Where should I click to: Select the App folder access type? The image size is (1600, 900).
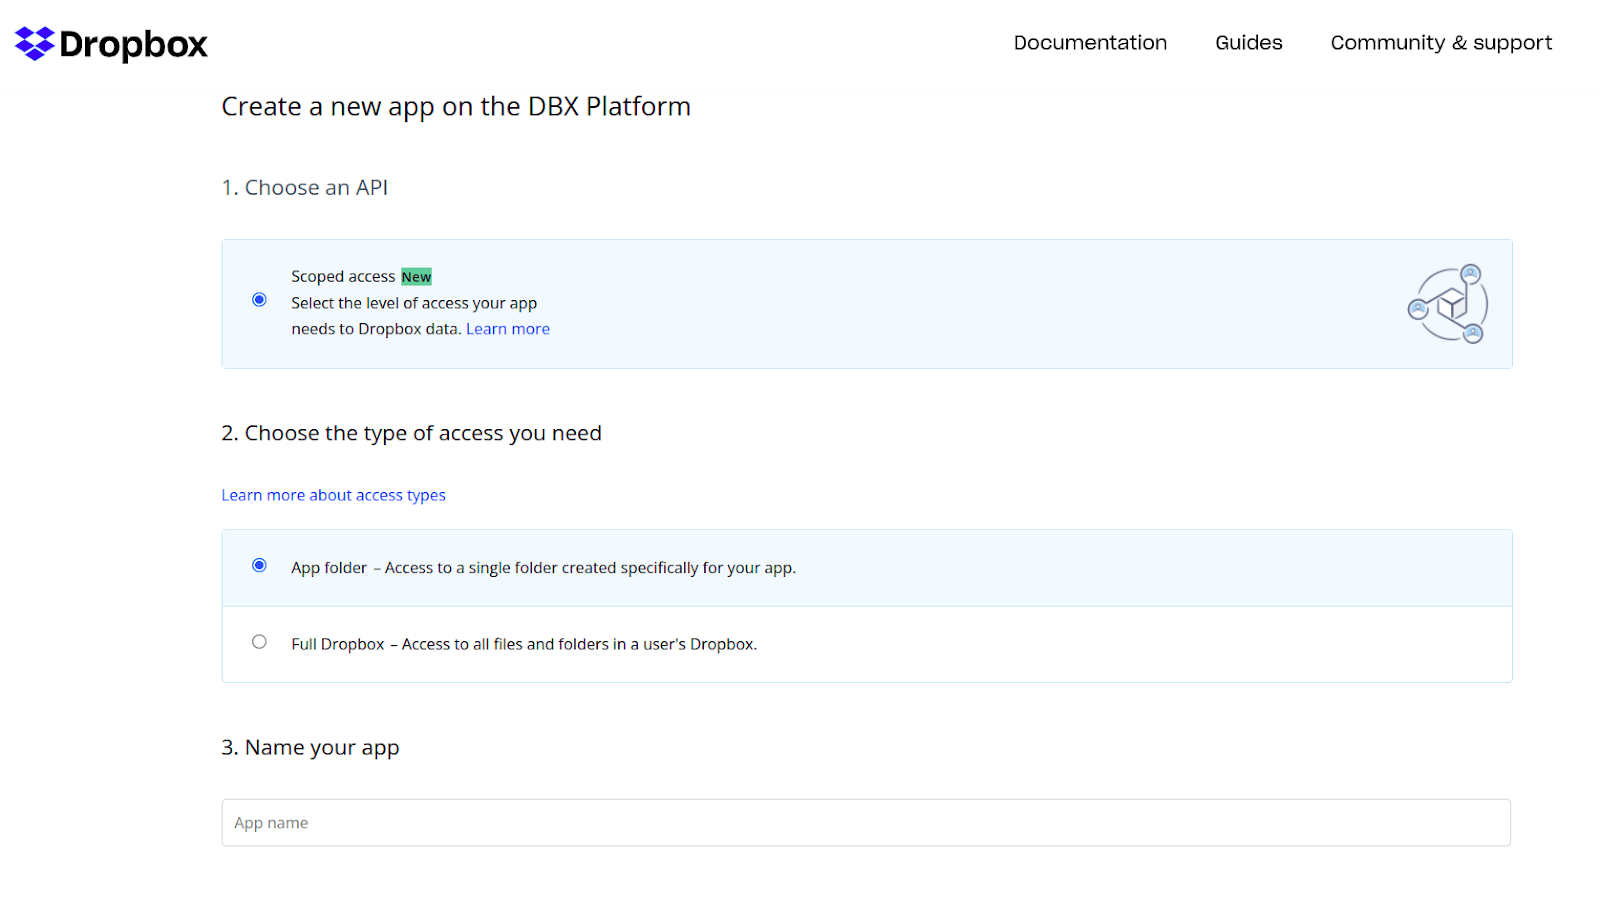[x=259, y=565]
